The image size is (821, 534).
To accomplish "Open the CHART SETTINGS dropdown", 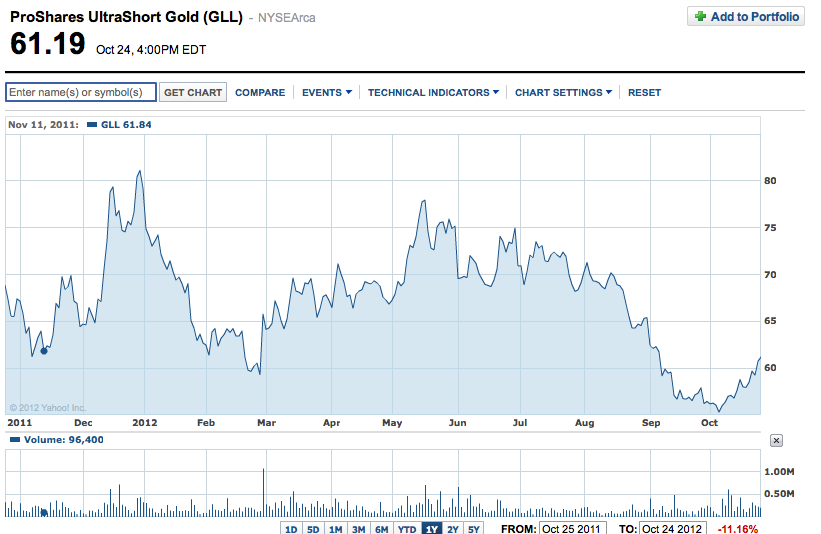I will click(563, 93).
